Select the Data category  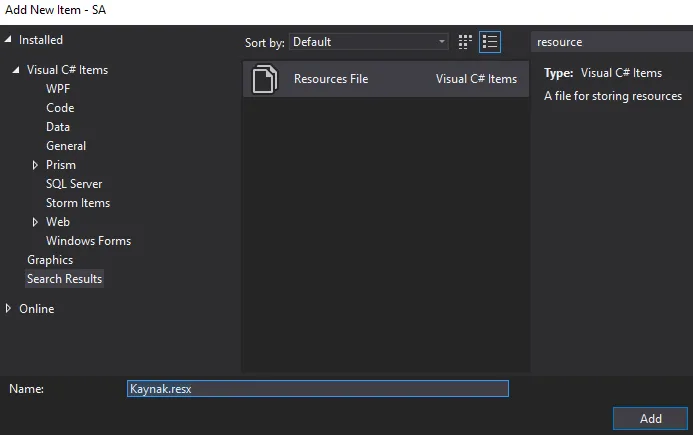pos(58,127)
